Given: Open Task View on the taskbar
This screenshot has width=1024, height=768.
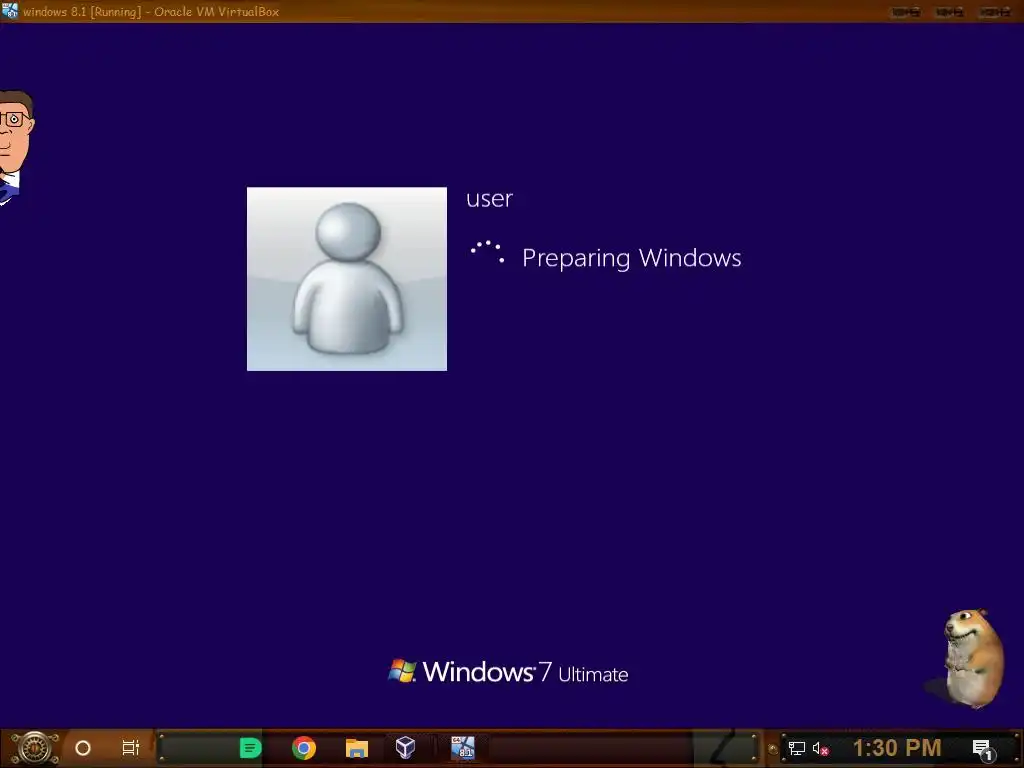Looking at the screenshot, I should [131, 748].
